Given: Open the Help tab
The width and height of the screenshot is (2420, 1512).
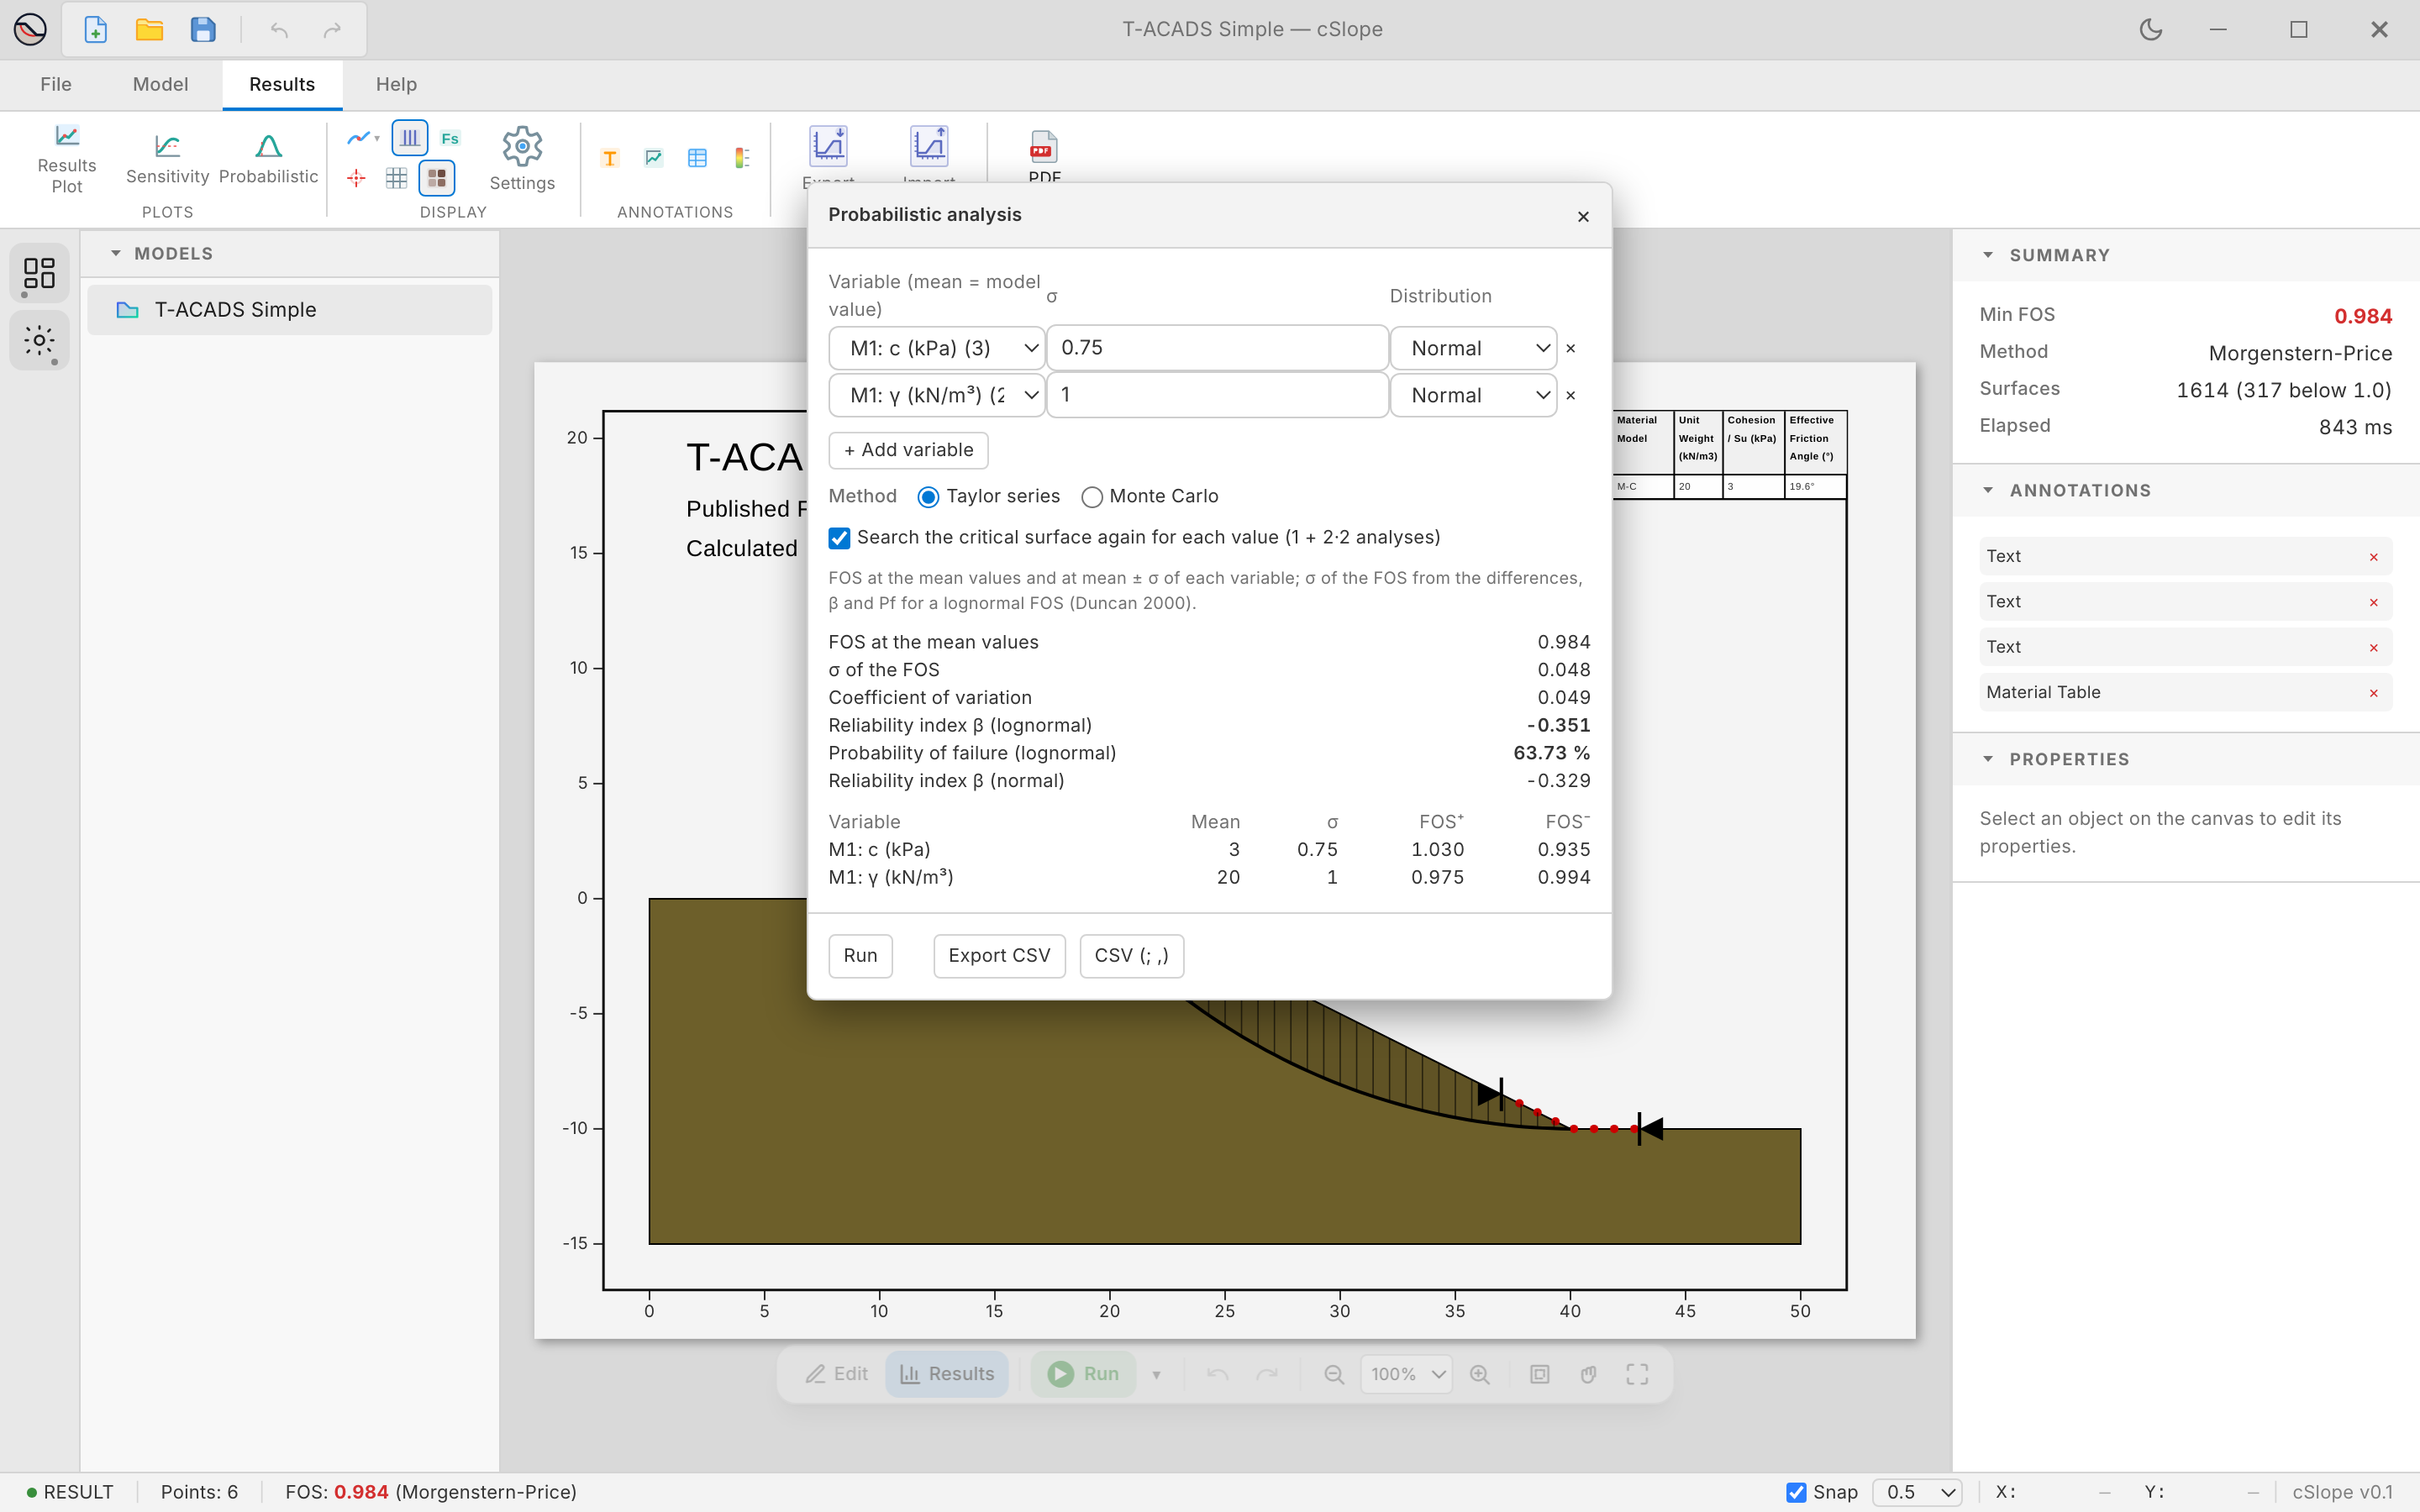Looking at the screenshot, I should pyautogui.click(x=396, y=84).
